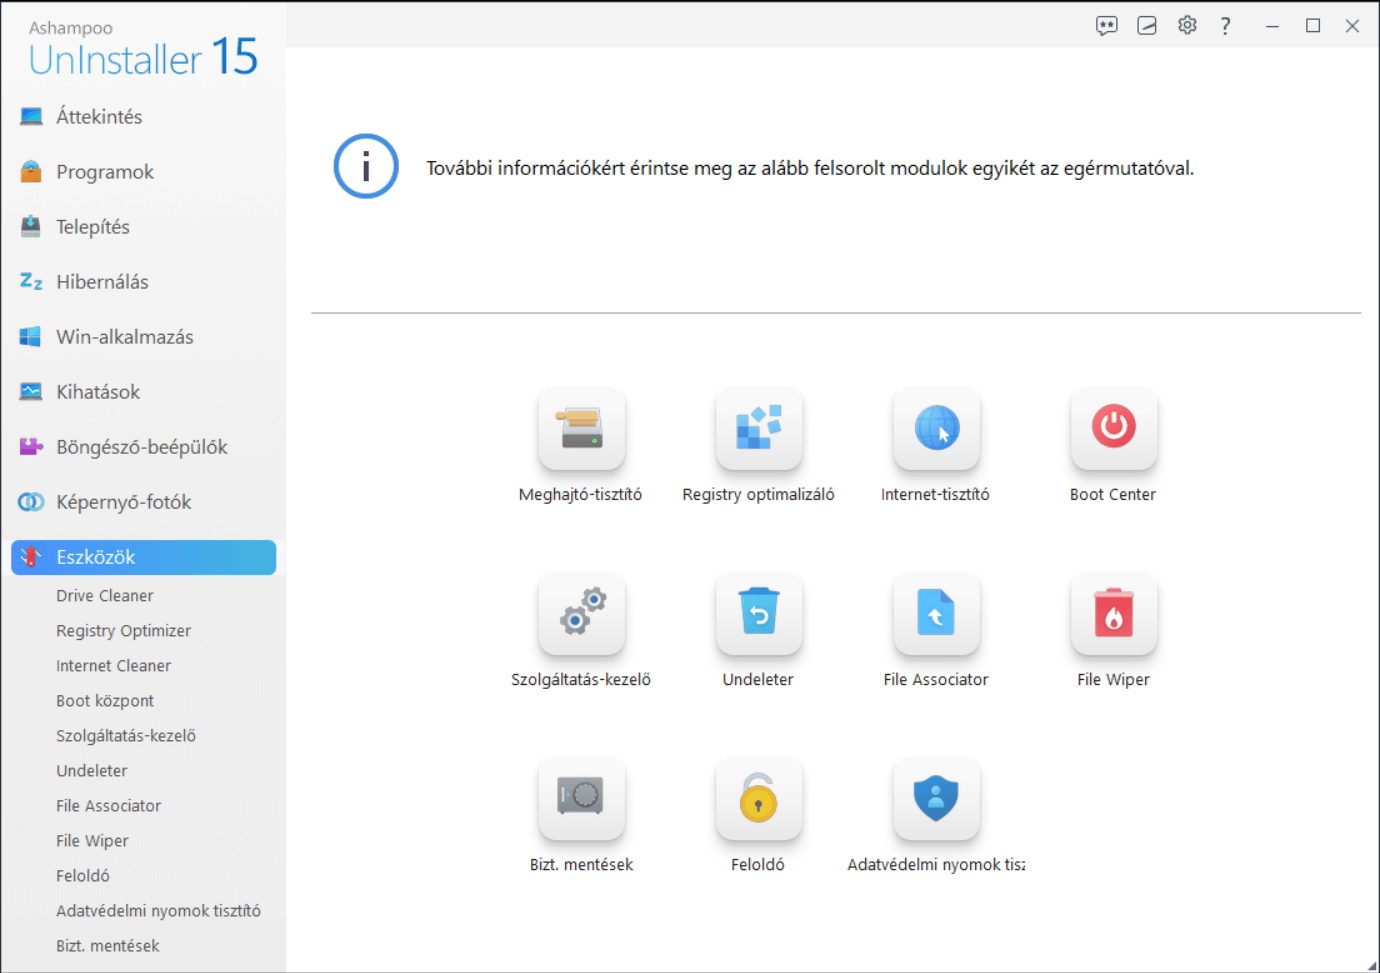This screenshot has height=973, width=1380.
Task: Open Adatvédelmi nyomok tisztító in the submenu
Action: pos(158,911)
